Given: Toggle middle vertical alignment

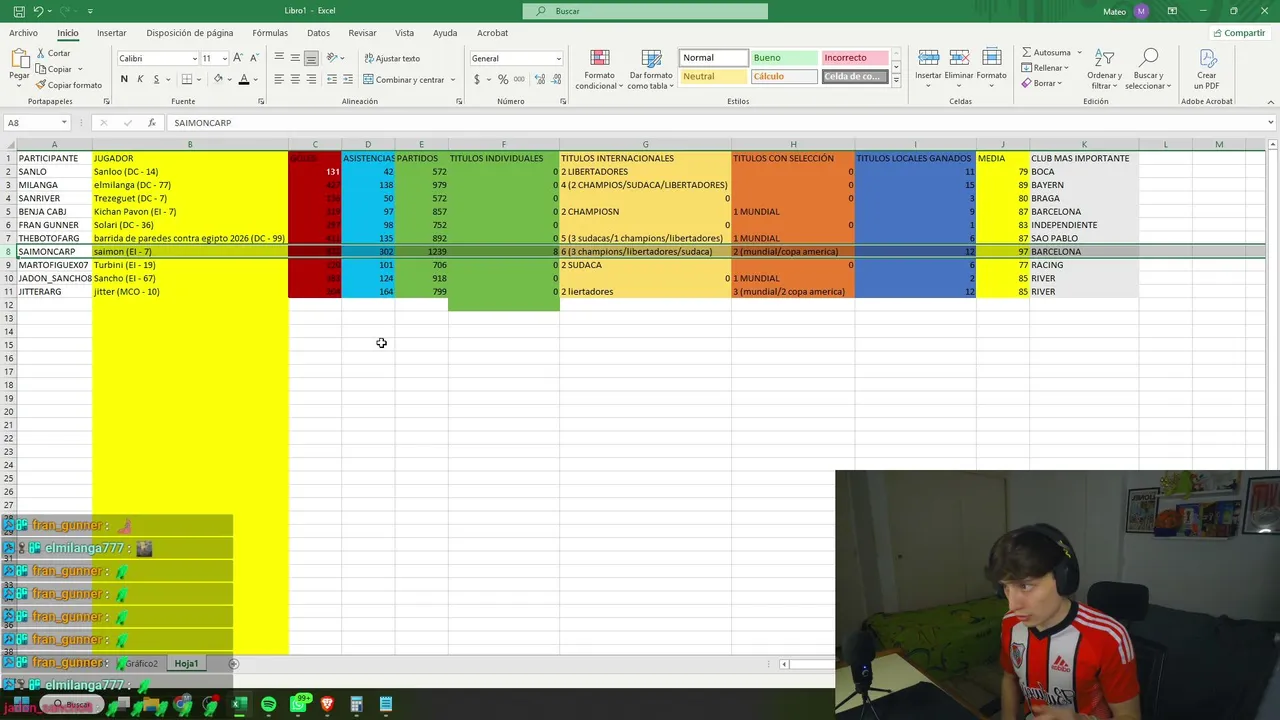Looking at the screenshot, I should (x=295, y=58).
